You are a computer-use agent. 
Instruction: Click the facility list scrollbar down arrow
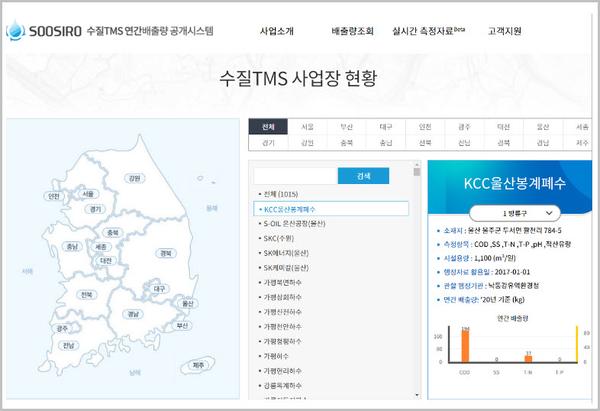[x=417, y=395]
